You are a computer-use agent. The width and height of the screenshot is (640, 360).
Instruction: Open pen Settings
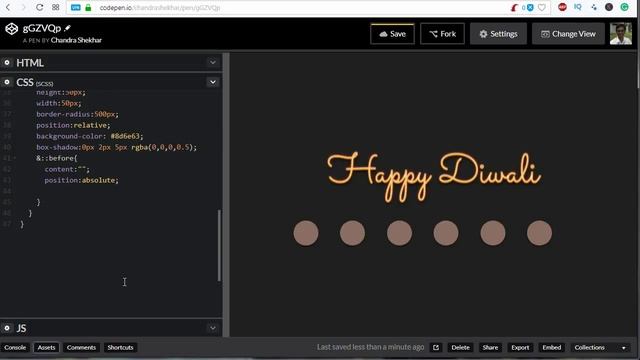498,34
